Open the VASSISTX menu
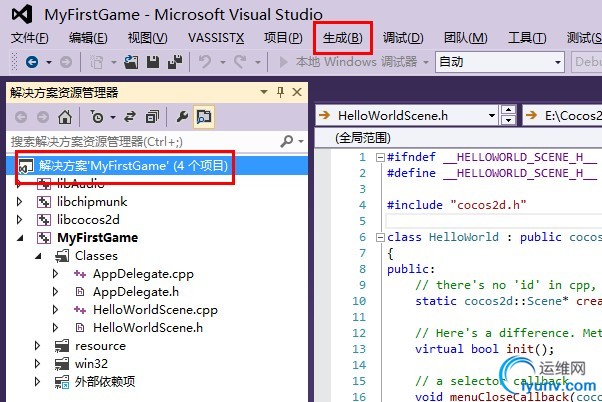The height and width of the screenshot is (402, 602). tap(216, 38)
